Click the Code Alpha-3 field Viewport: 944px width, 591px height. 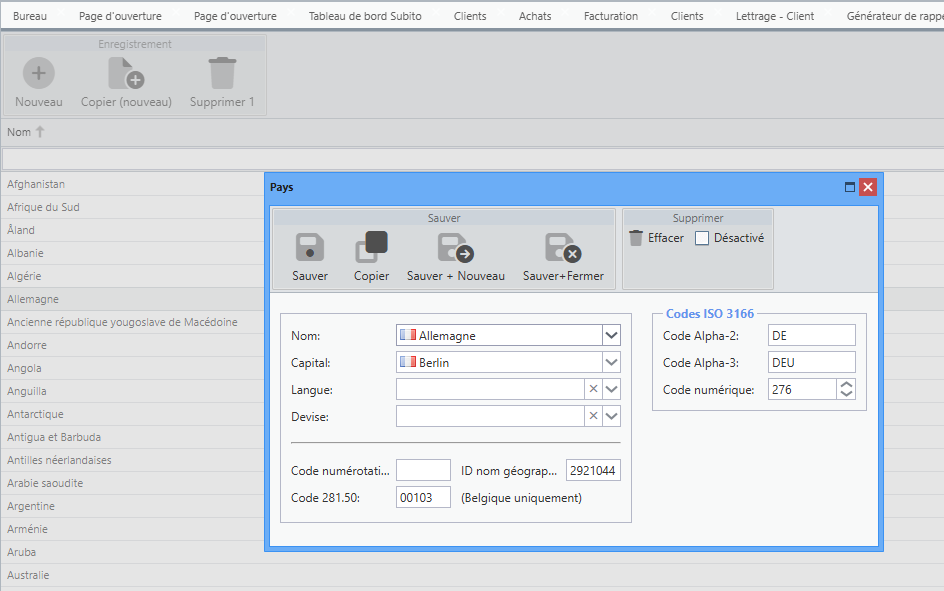click(812, 362)
